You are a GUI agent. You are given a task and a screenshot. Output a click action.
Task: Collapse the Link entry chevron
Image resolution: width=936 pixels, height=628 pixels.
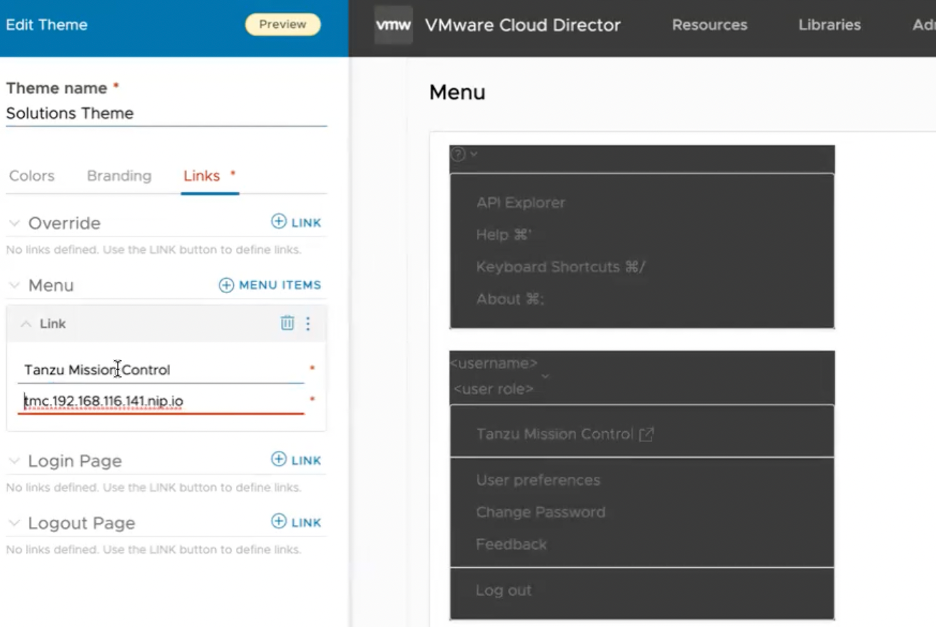click(25, 323)
